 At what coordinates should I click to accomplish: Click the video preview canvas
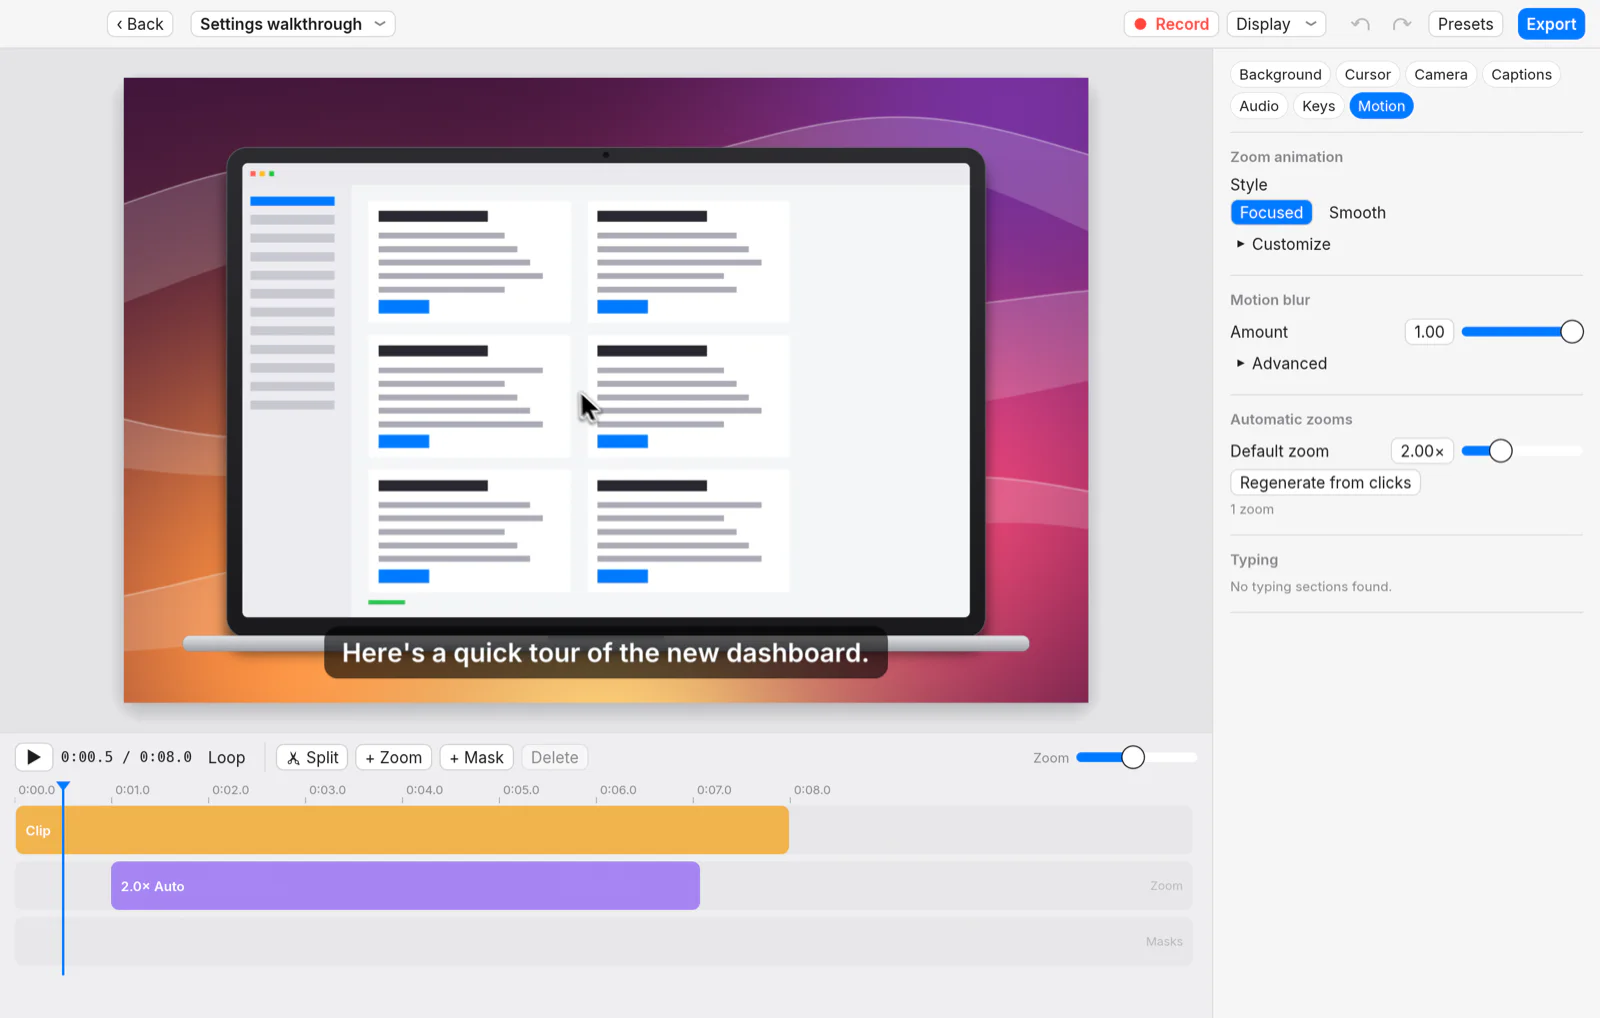(x=606, y=390)
